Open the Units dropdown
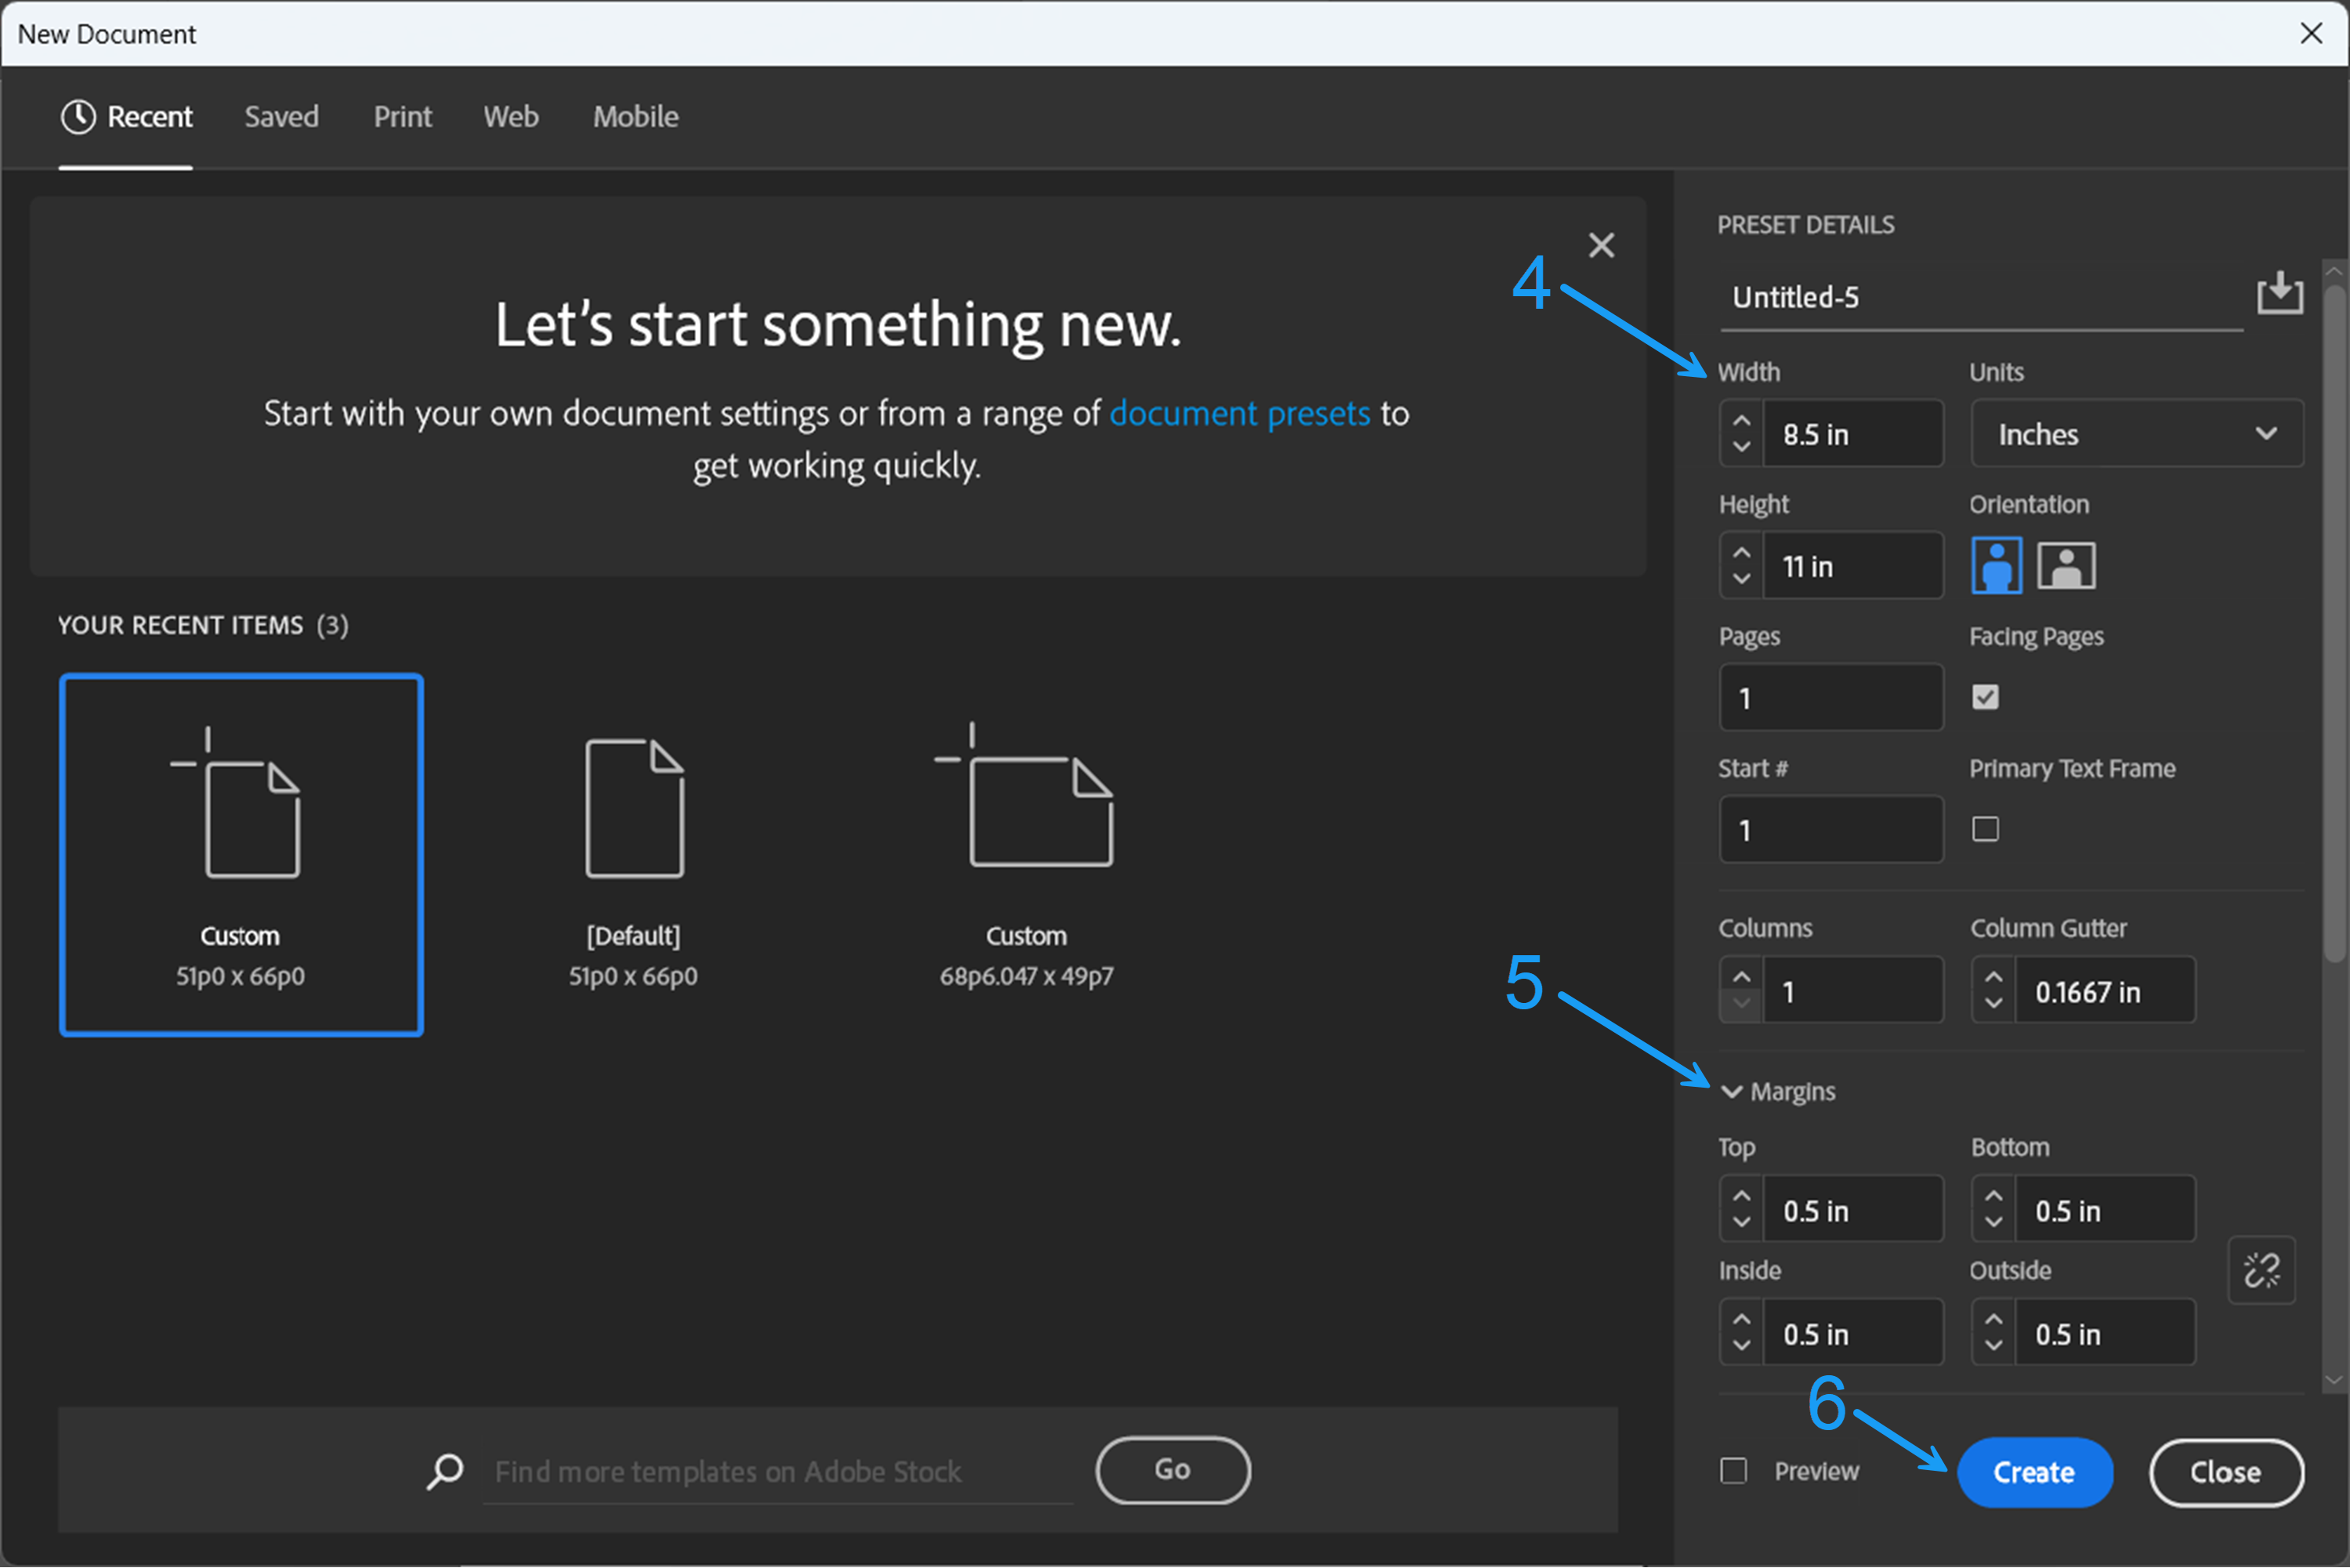The height and width of the screenshot is (1568, 2350). (x=2137, y=433)
